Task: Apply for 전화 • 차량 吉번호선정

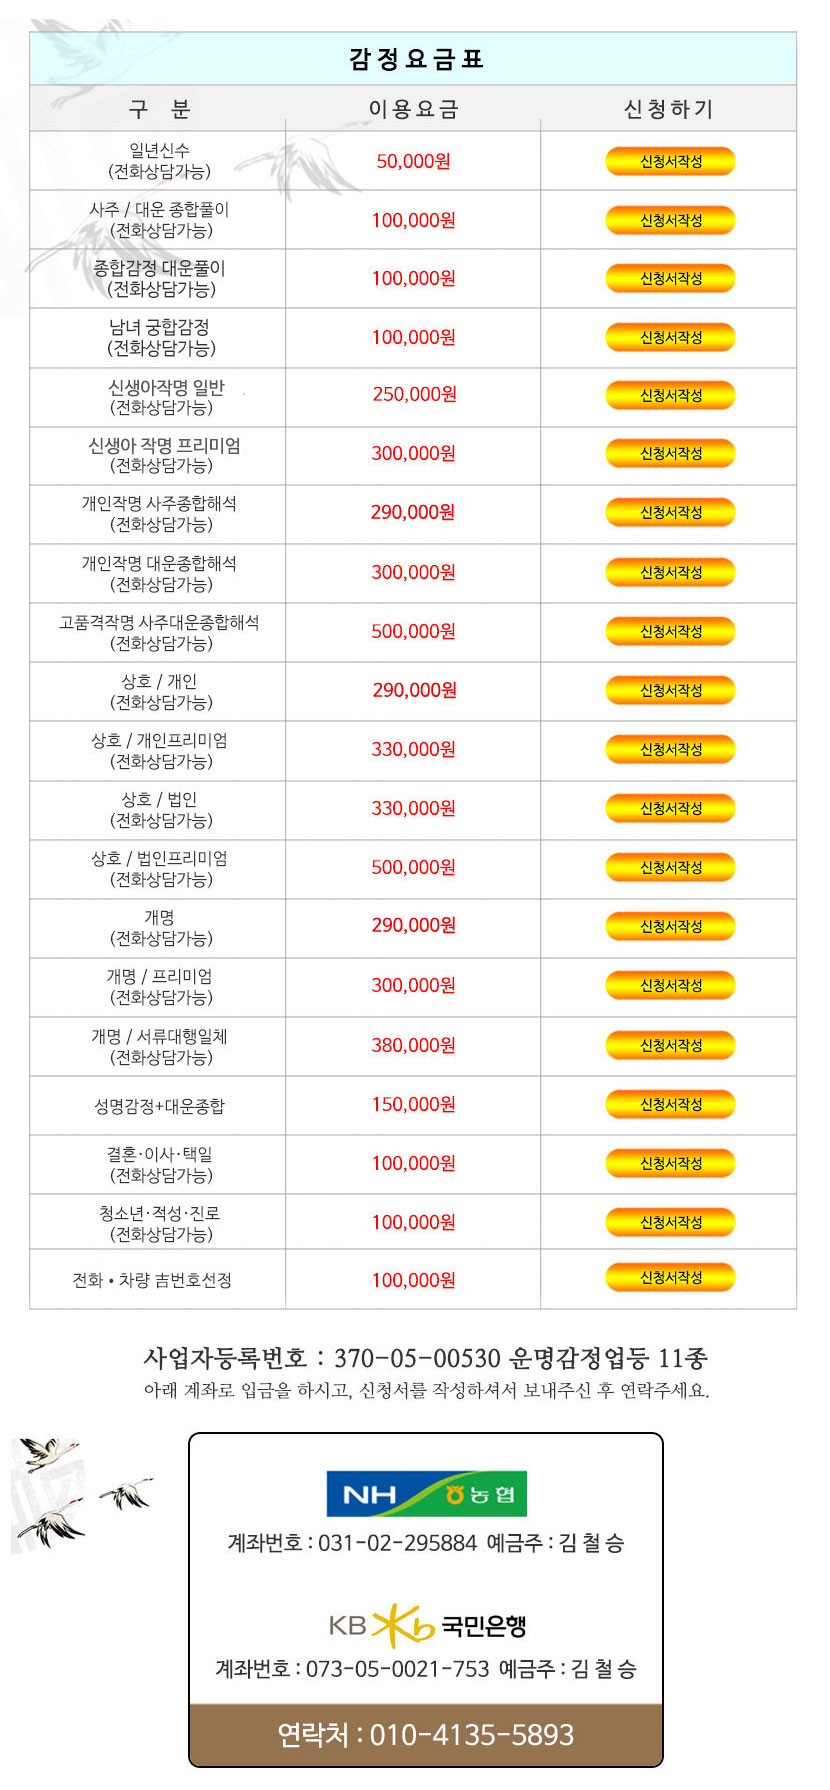Action: tap(670, 1277)
